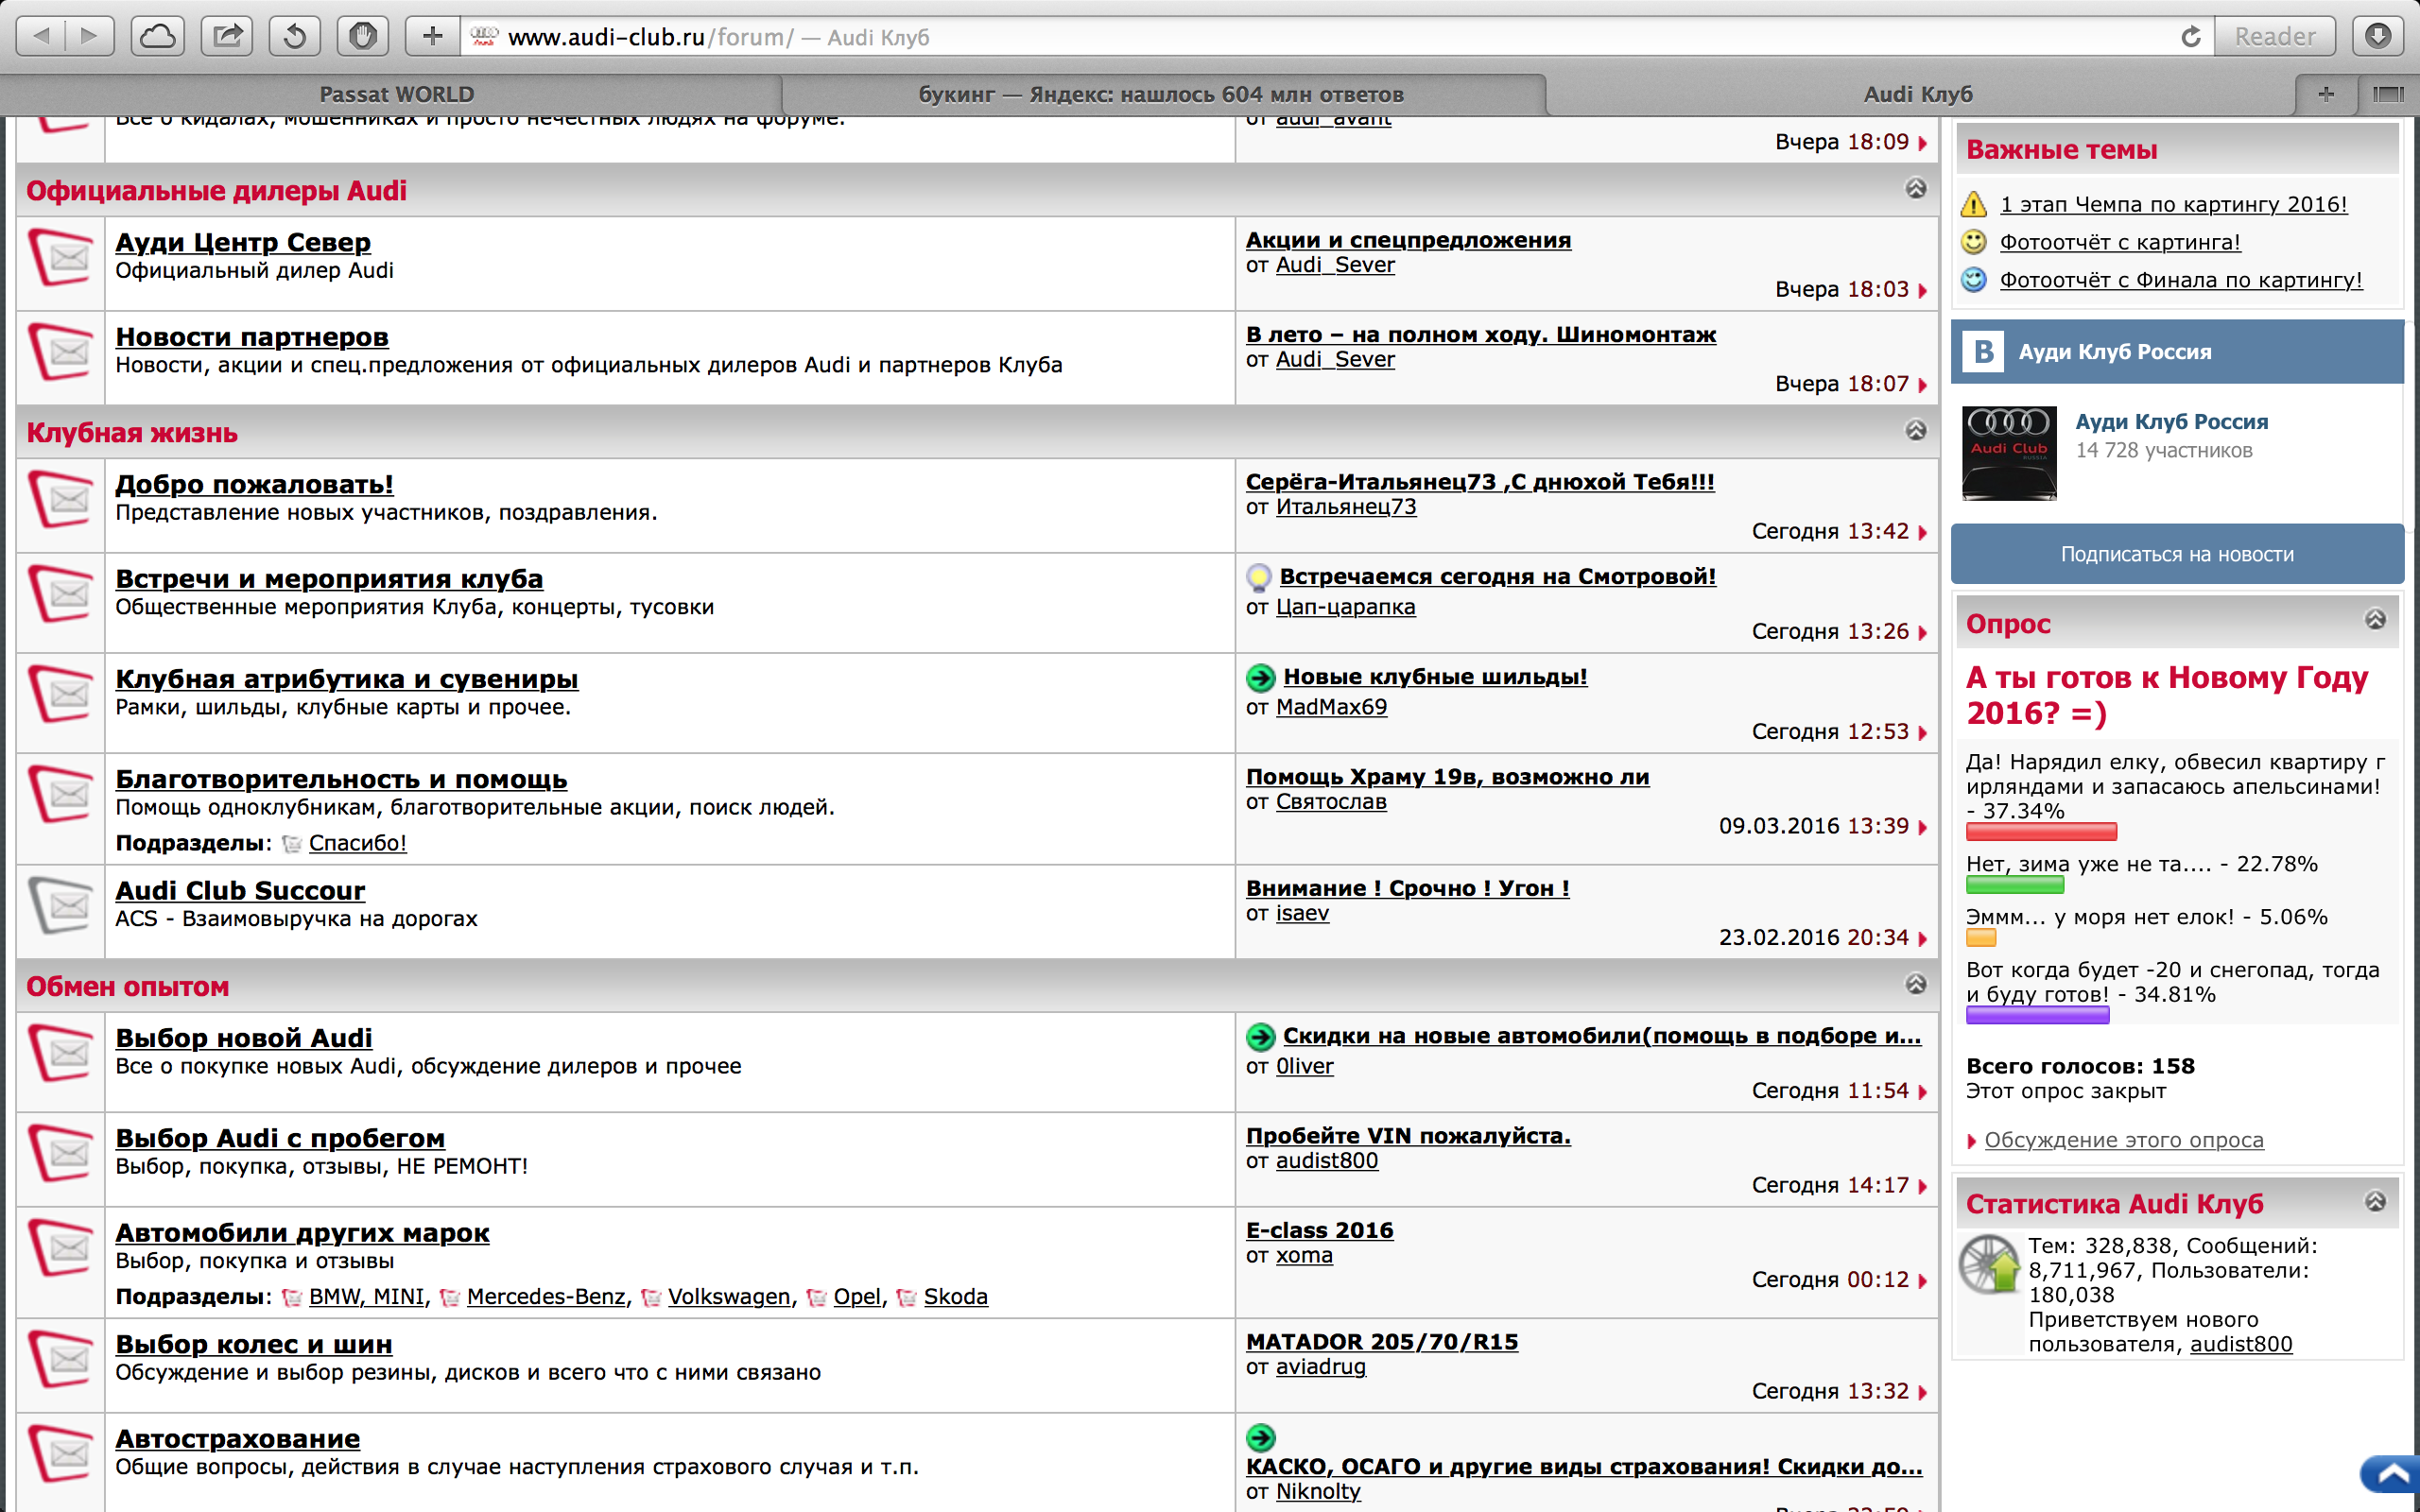Click green poll bar for 22.78% answer

coord(2014,885)
